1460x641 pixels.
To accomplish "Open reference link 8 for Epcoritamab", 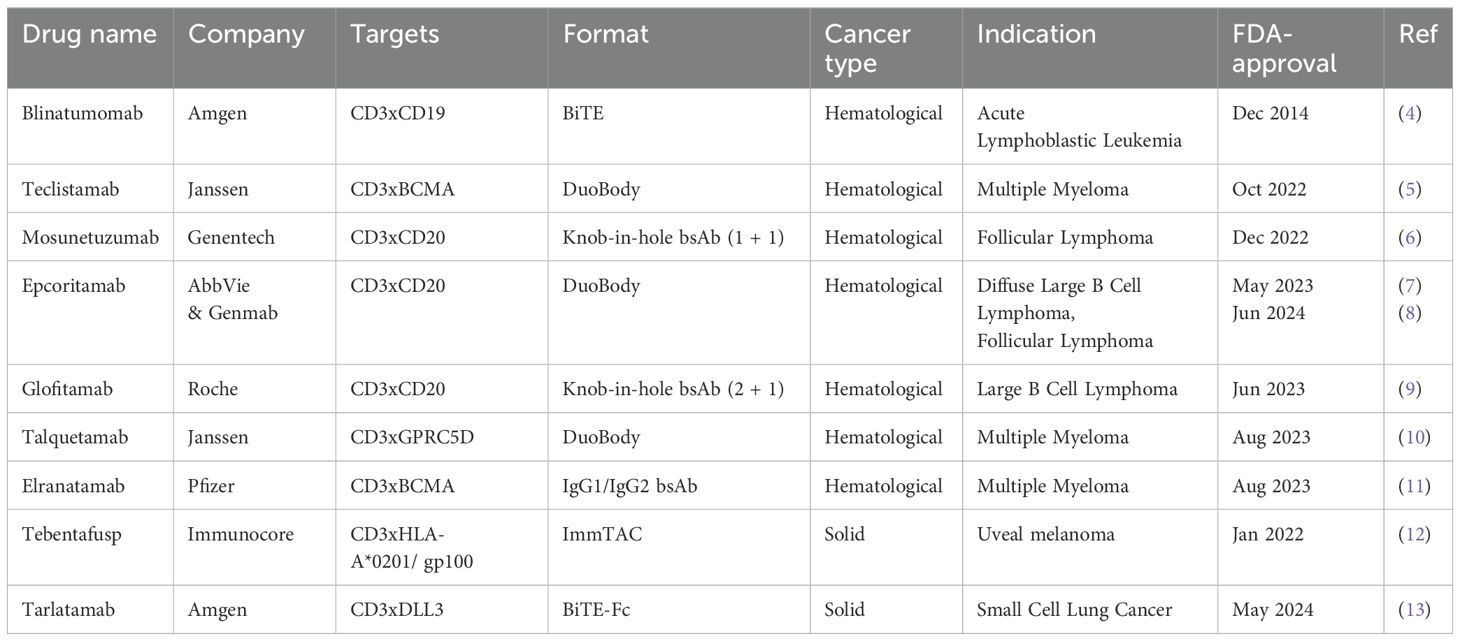I will point(1412,313).
